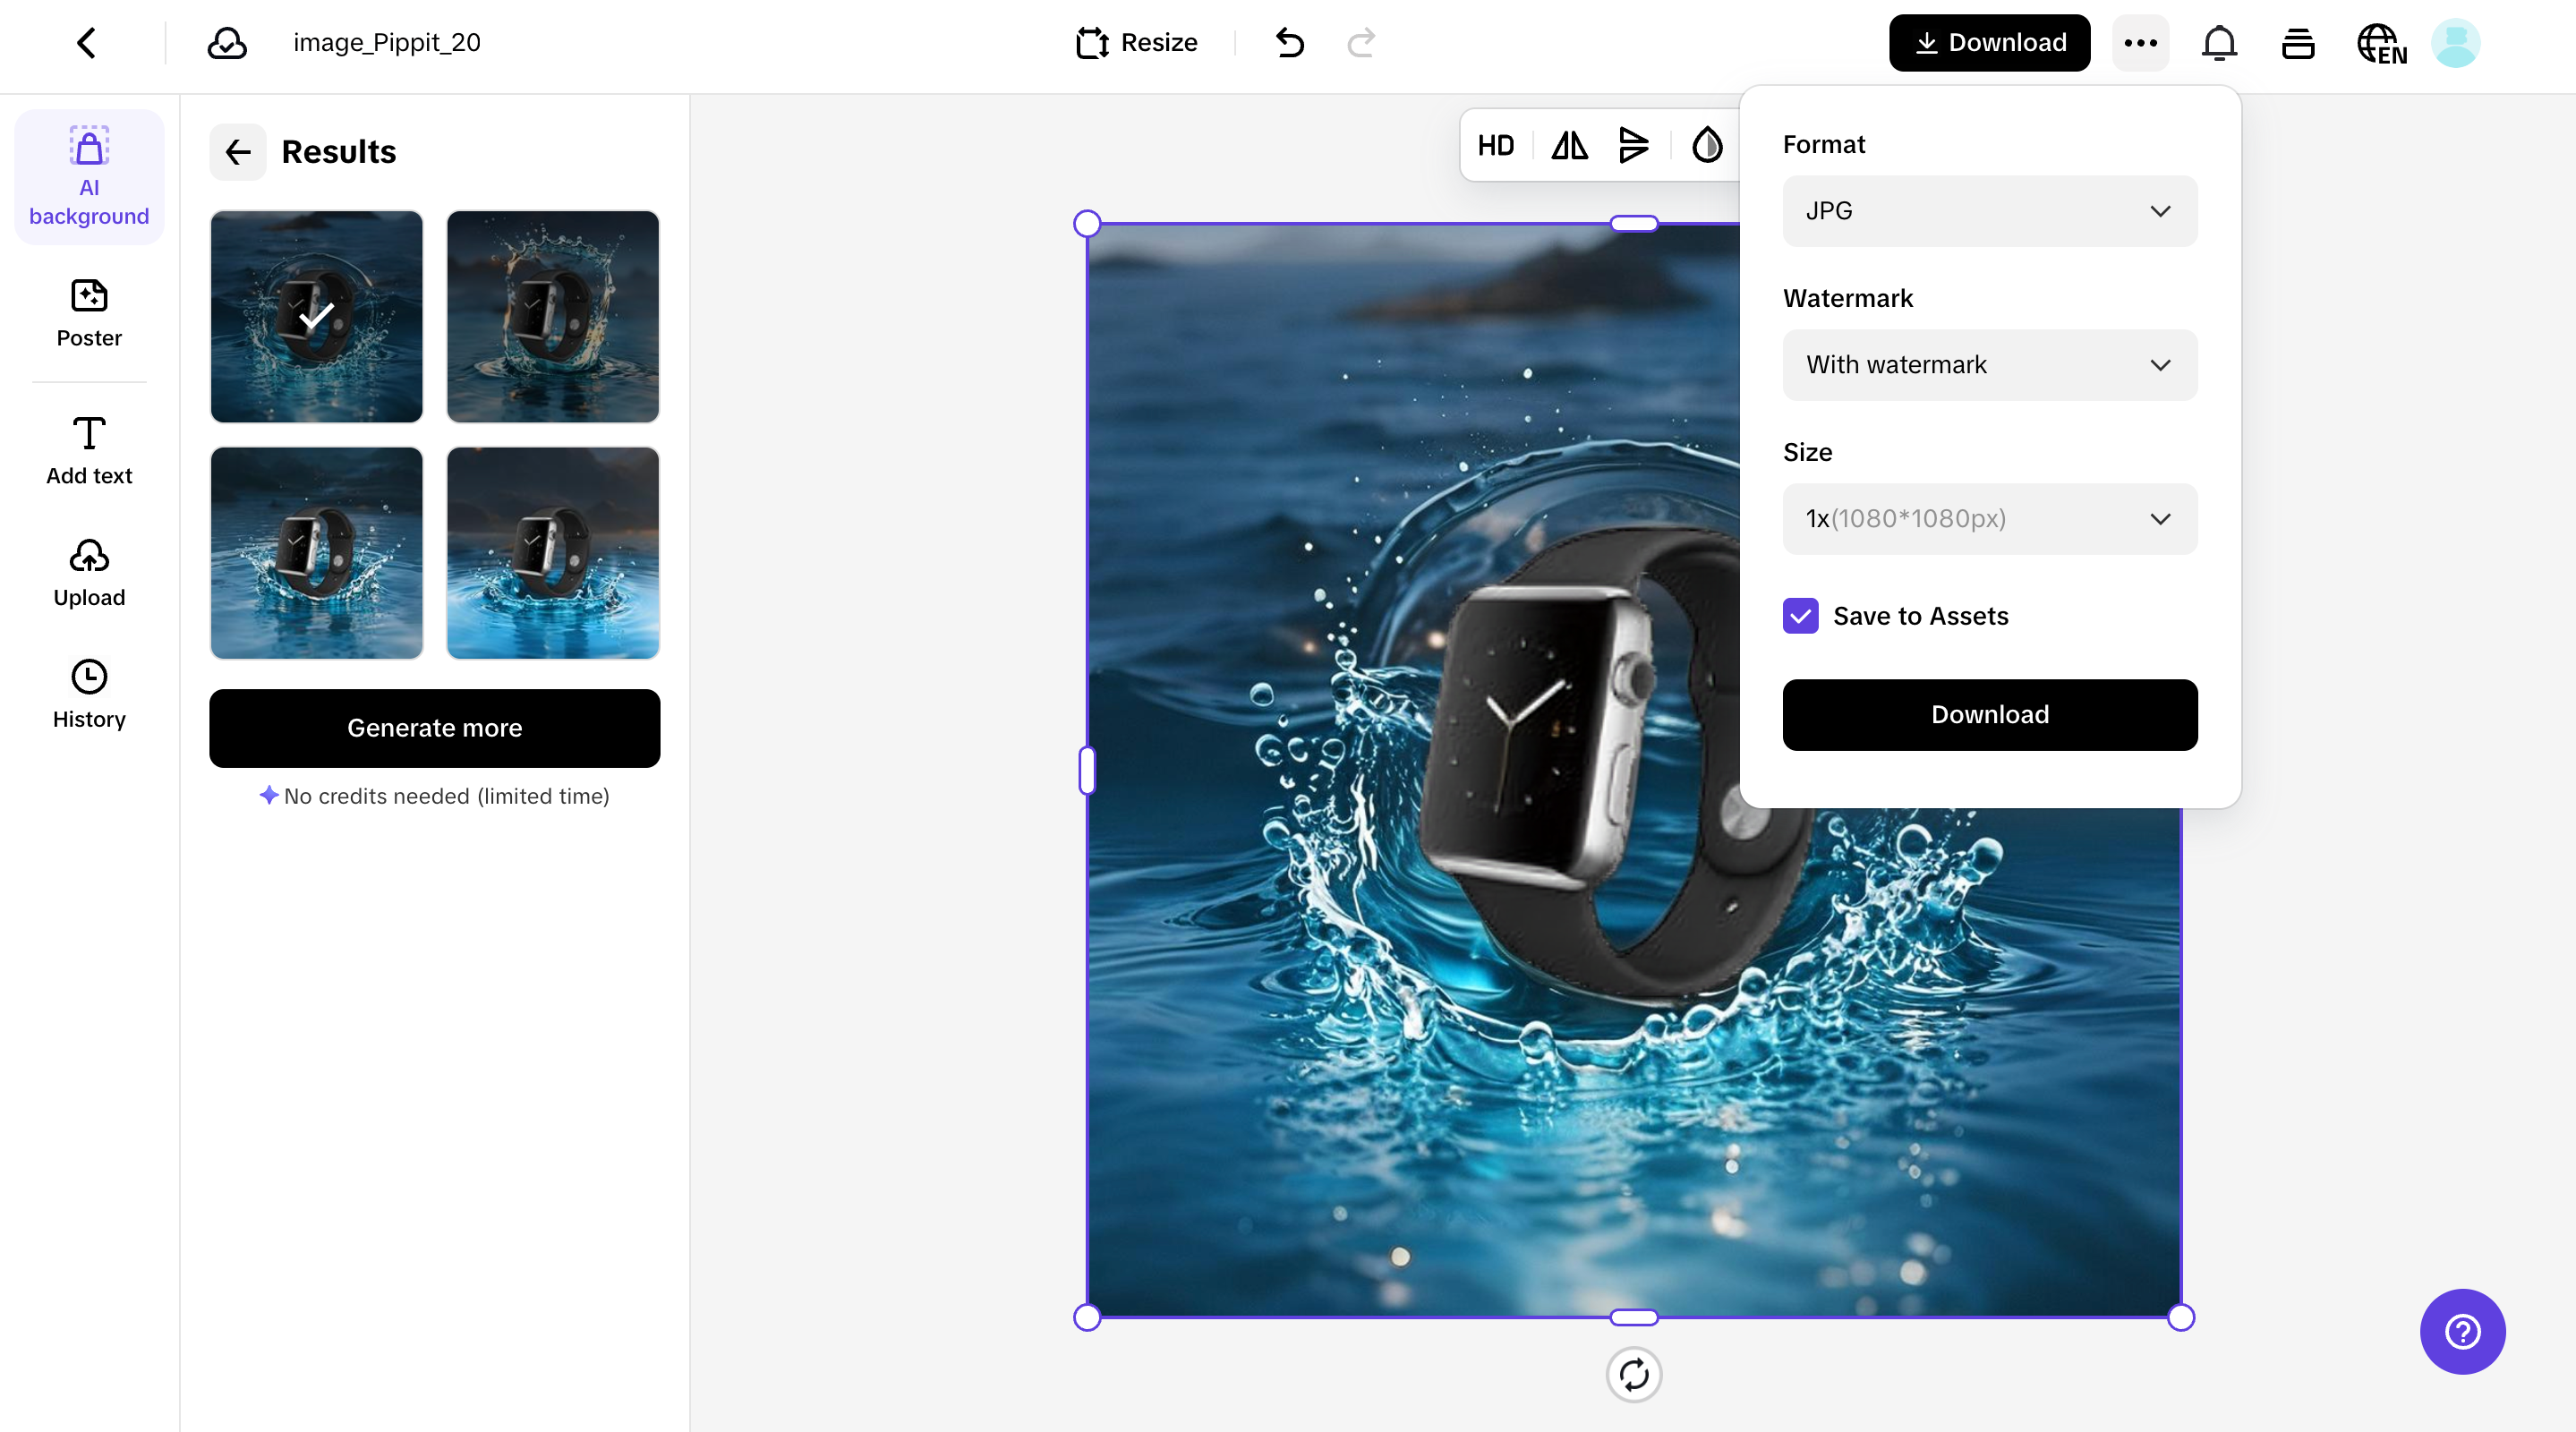Click the left edge handle of the image
This screenshot has width=2576, height=1432.
coord(1087,771)
